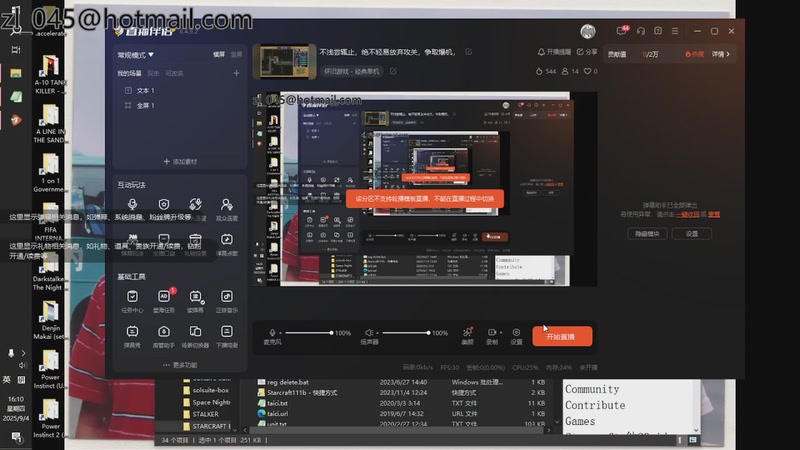Click the 隐藏模块 hide module button
Viewport: 800px width, 450px height.
[647, 234]
